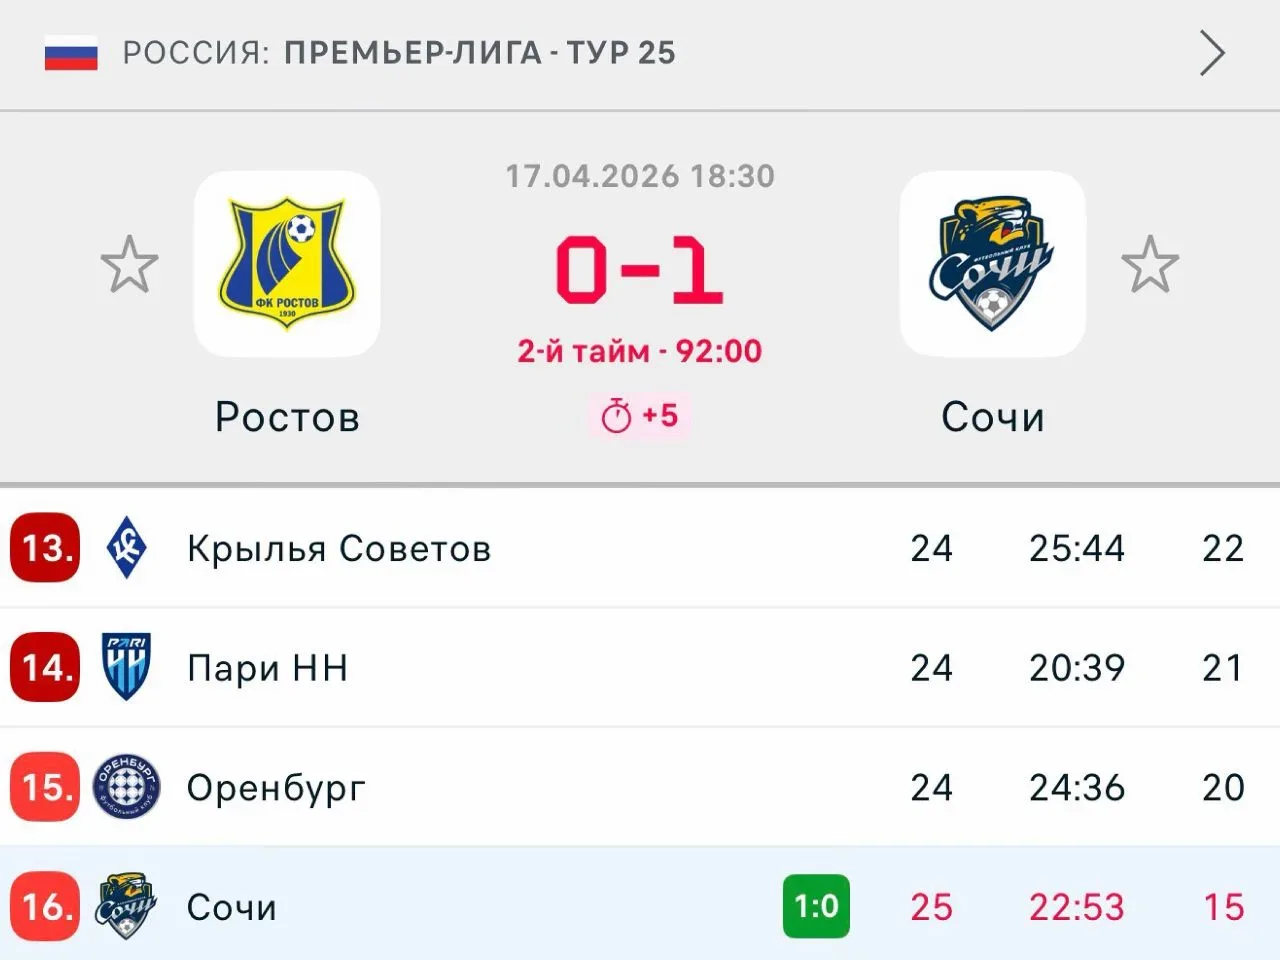Tap the Pari NN team crest
The height and width of the screenshot is (960, 1280).
tap(127, 667)
